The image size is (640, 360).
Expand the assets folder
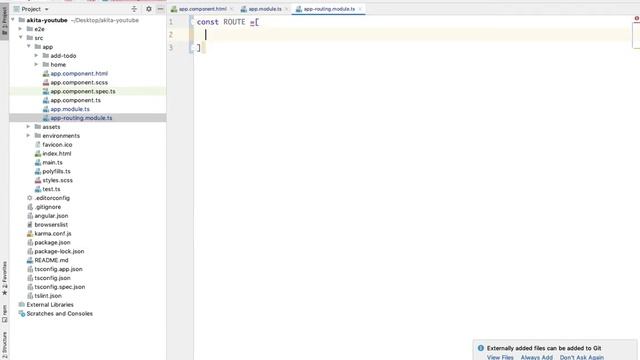[x=29, y=127]
